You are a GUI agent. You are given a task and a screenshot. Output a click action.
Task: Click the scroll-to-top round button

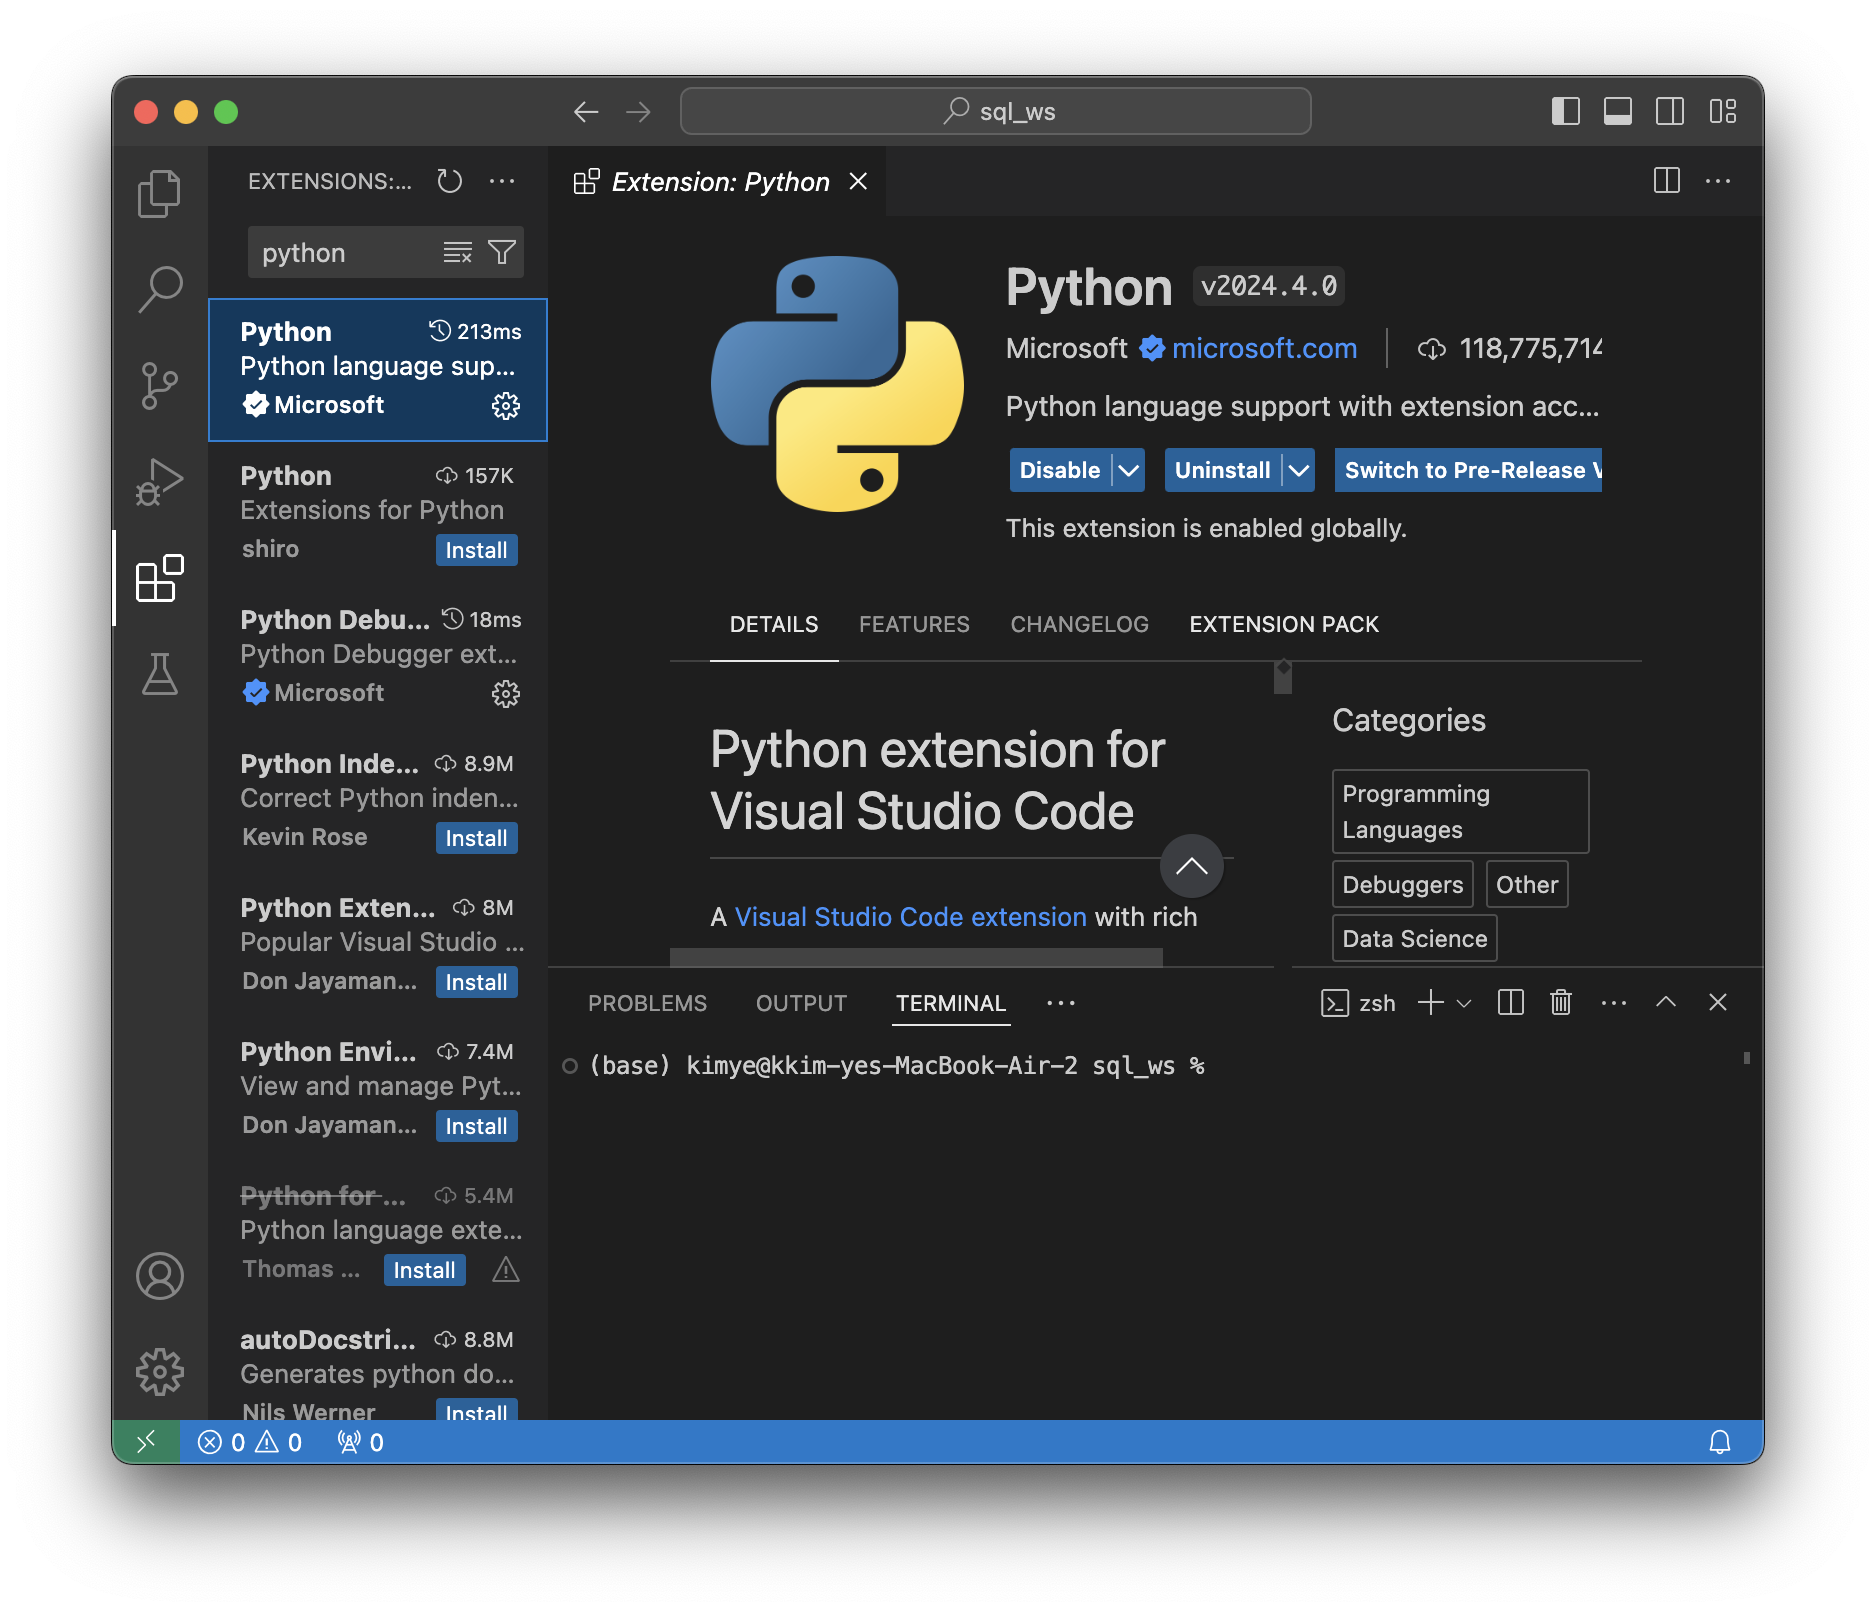[1191, 866]
